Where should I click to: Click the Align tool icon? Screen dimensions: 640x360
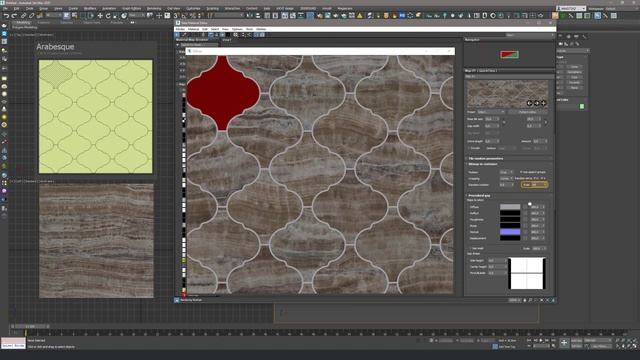click(258, 16)
